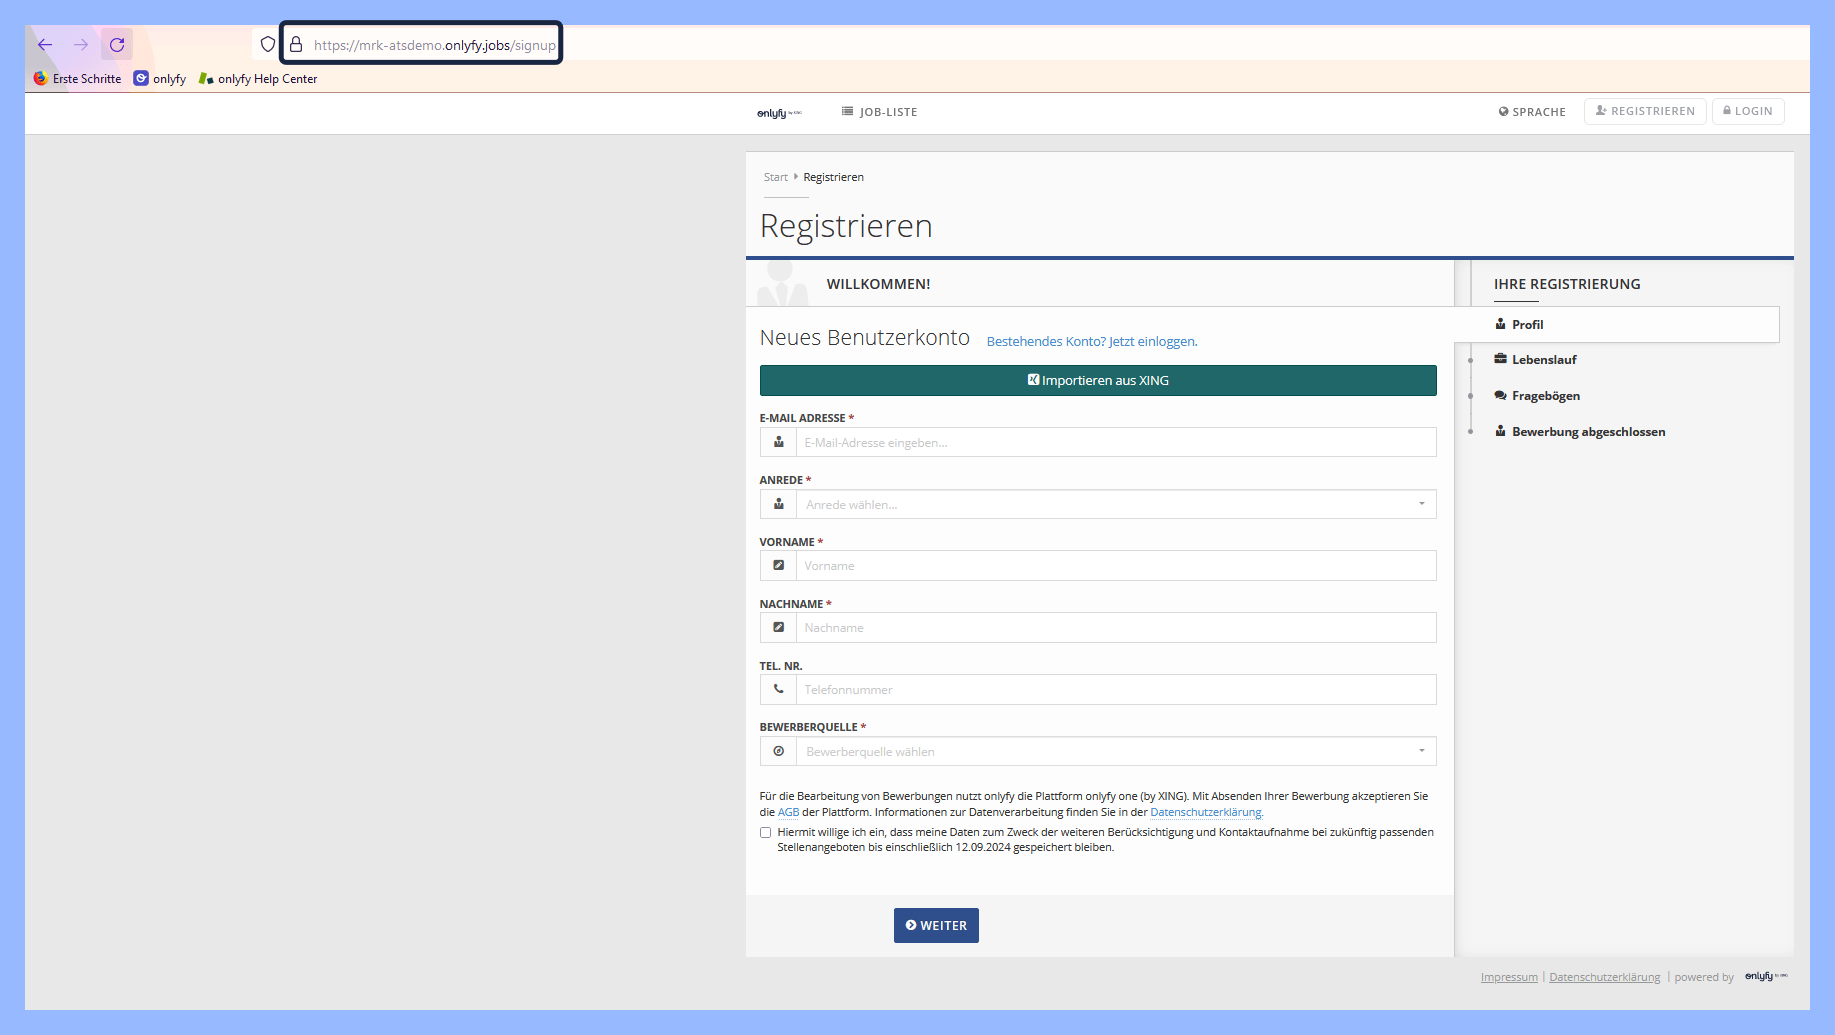The height and width of the screenshot is (1035, 1835).
Task: Click the person icon beside E-Mail Adresse field
Action: point(778,442)
